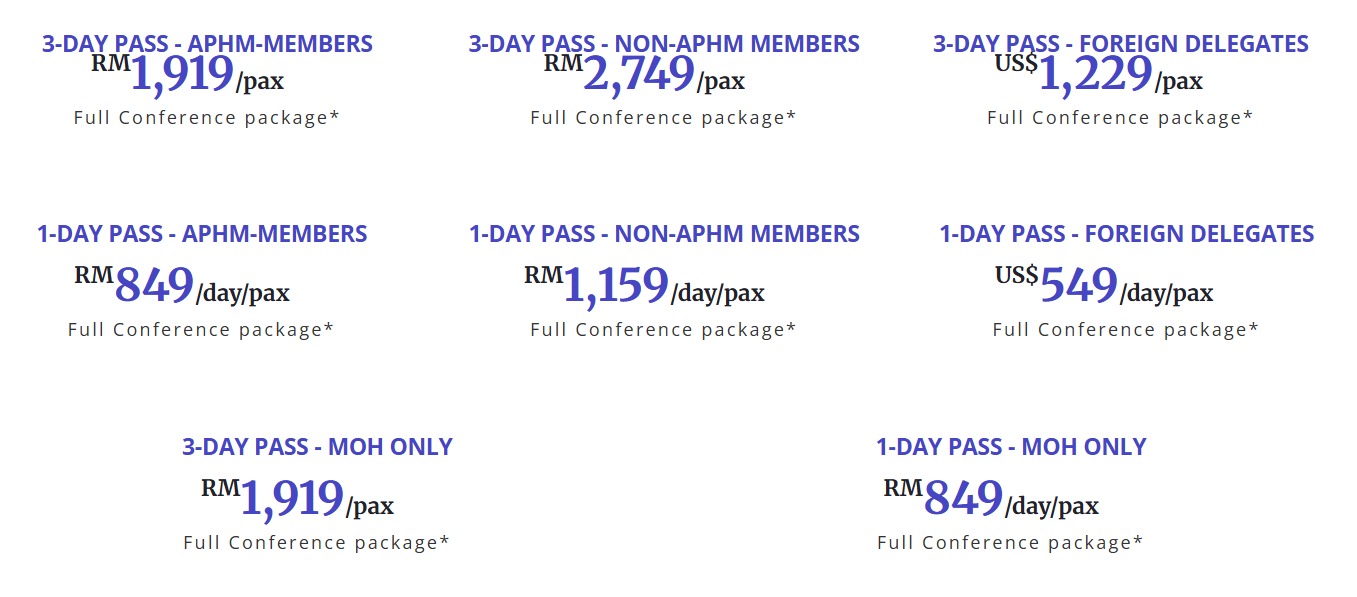Click Full Conference package under 3-Day MOH Only
This screenshot has width=1357, height=597.
click(316, 543)
